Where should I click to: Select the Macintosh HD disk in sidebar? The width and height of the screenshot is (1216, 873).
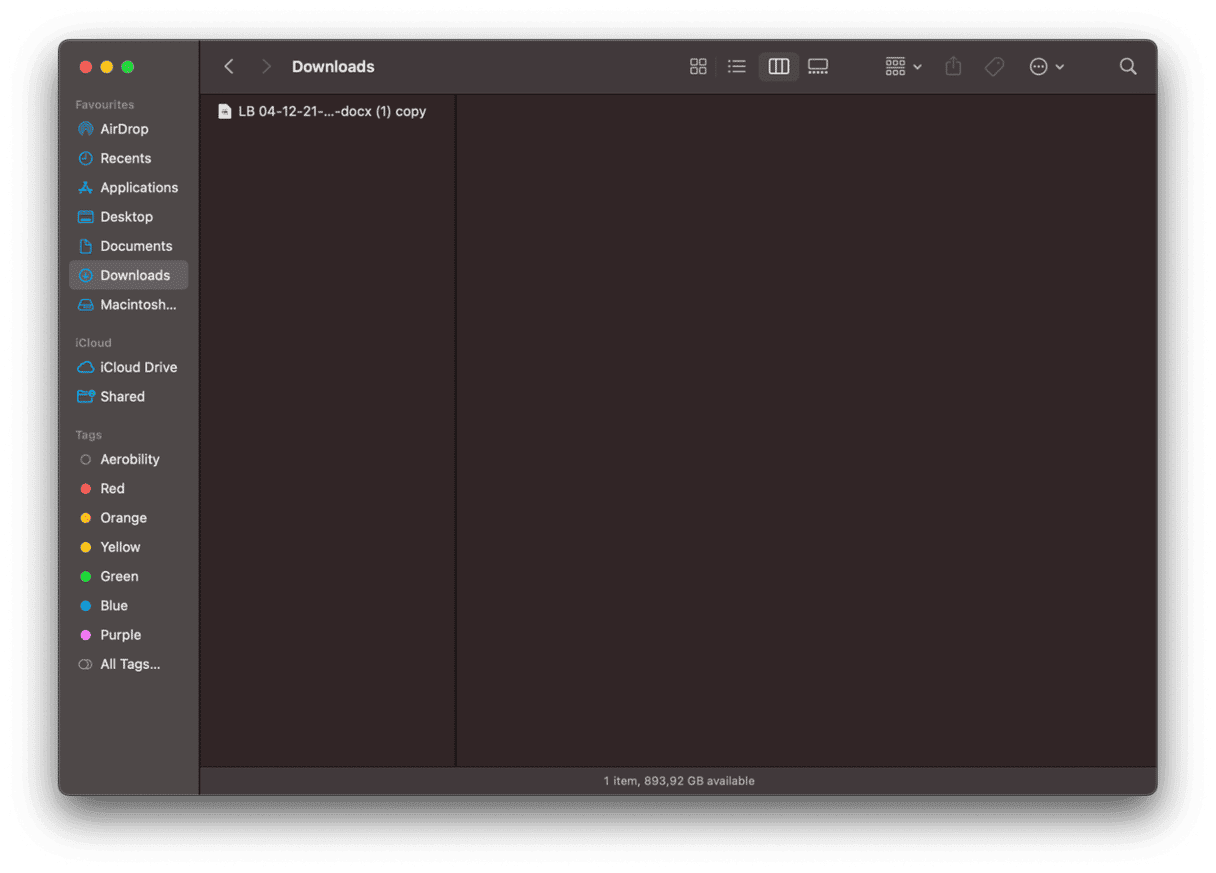(x=137, y=305)
